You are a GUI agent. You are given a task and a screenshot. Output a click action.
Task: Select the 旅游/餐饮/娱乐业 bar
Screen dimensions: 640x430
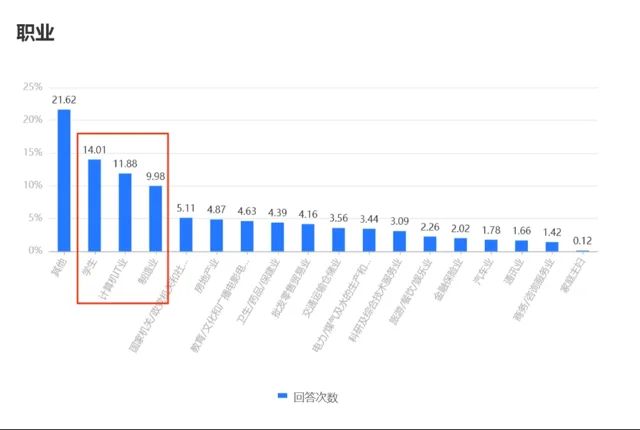click(430, 244)
